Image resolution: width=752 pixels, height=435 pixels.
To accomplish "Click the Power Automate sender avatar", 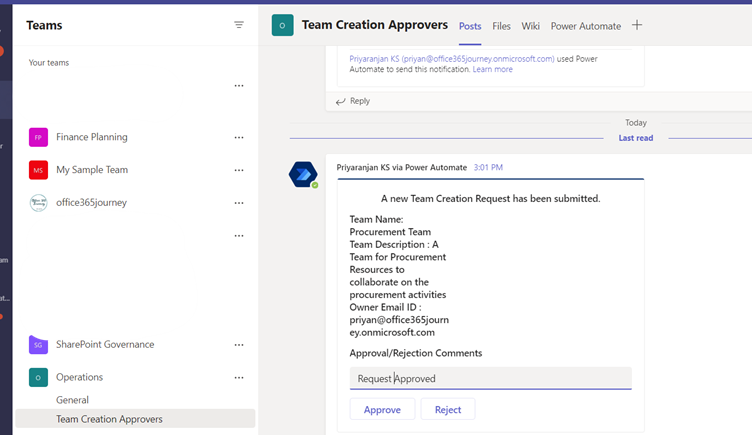I will coord(303,174).
